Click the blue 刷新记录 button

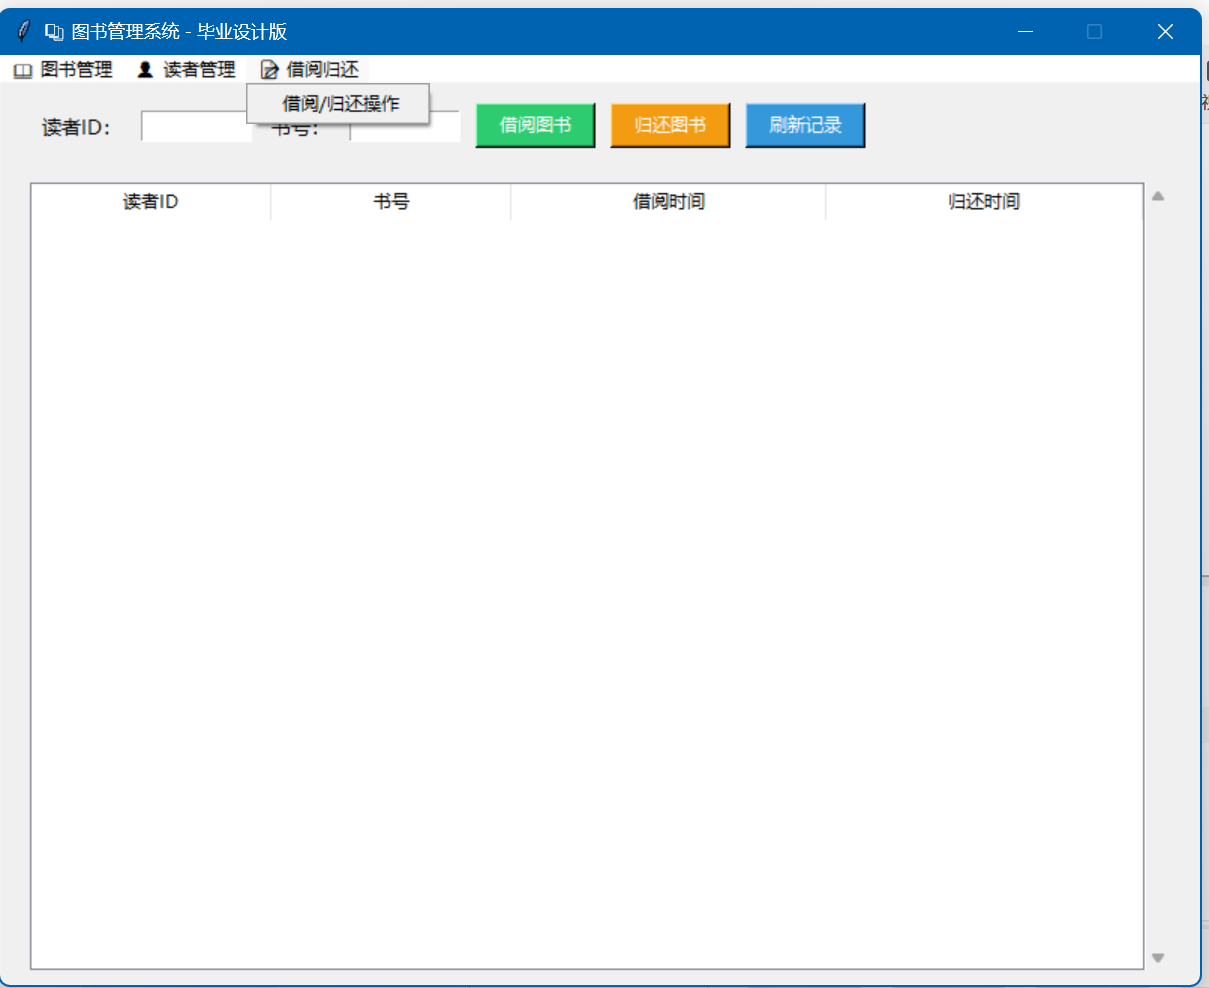pyautogui.click(x=805, y=125)
